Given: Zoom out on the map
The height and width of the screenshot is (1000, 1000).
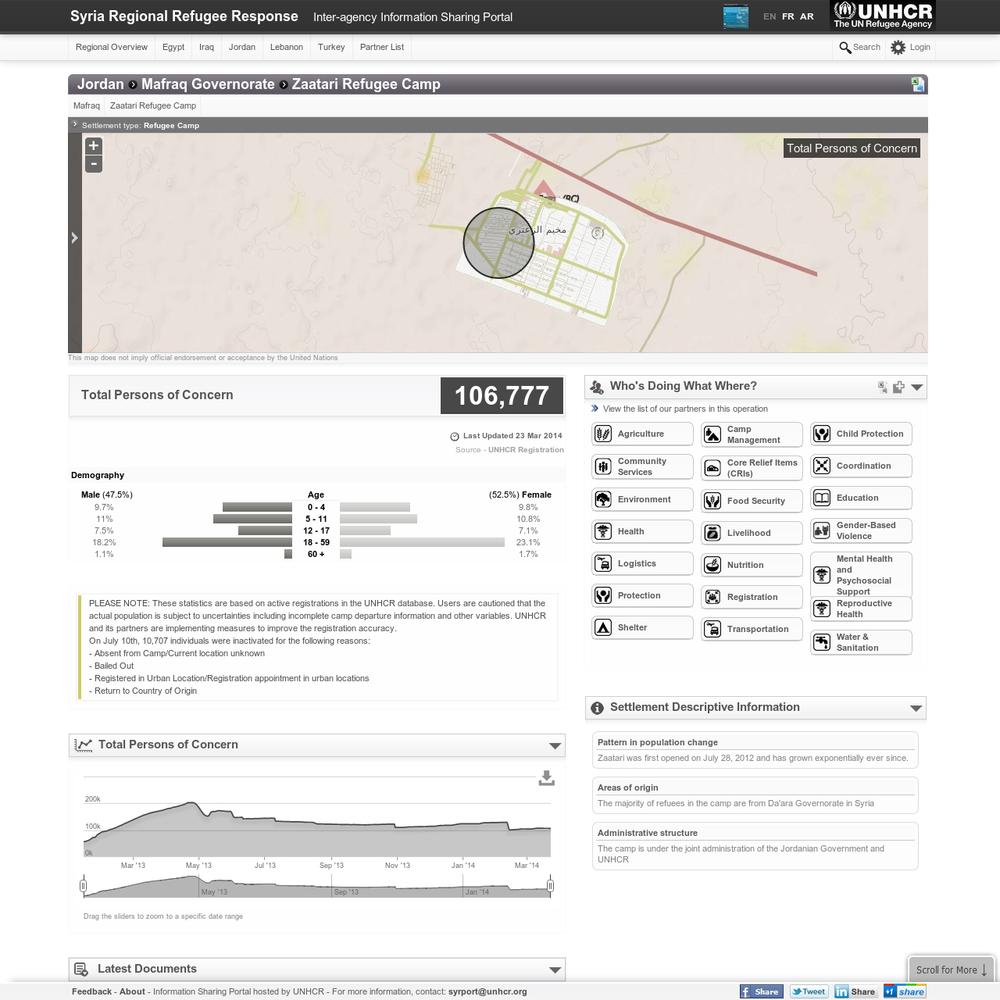Looking at the screenshot, I should [x=94, y=164].
